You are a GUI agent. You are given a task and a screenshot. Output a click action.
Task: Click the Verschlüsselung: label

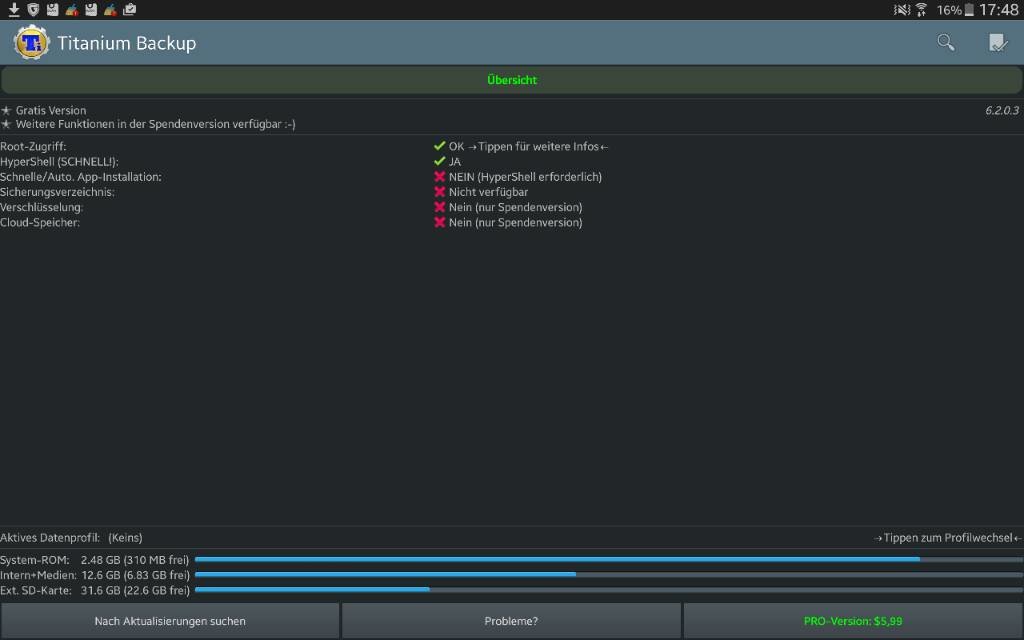(x=42, y=207)
